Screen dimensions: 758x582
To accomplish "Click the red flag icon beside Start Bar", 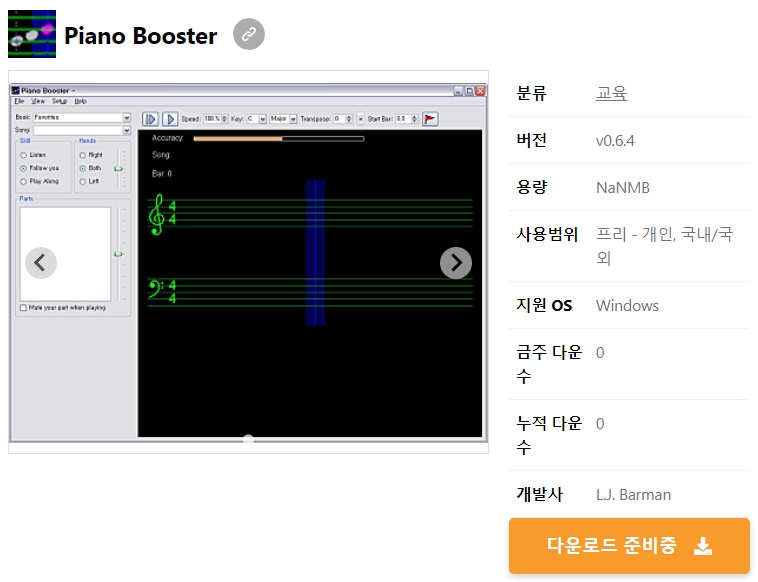I will click(430, 119).
